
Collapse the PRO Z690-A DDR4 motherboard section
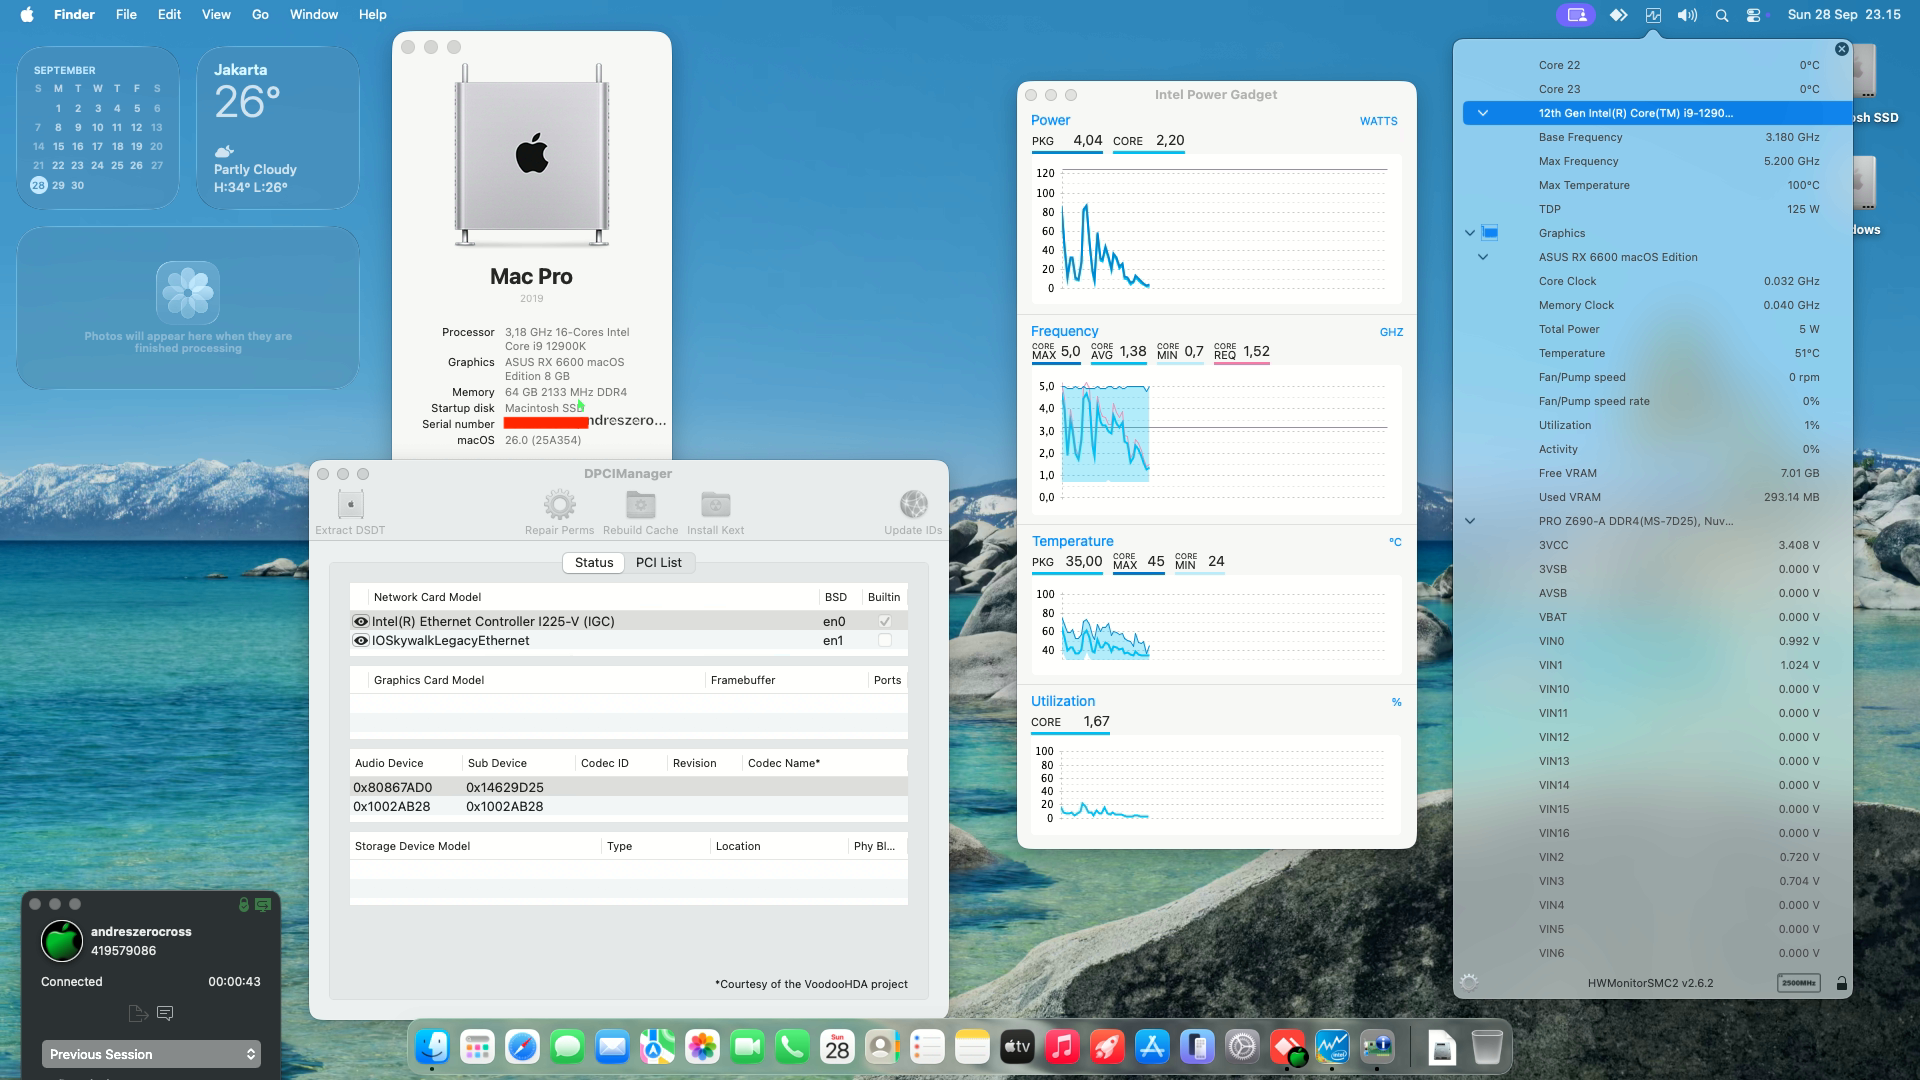pyautogui.click(x=1470, y=521)
